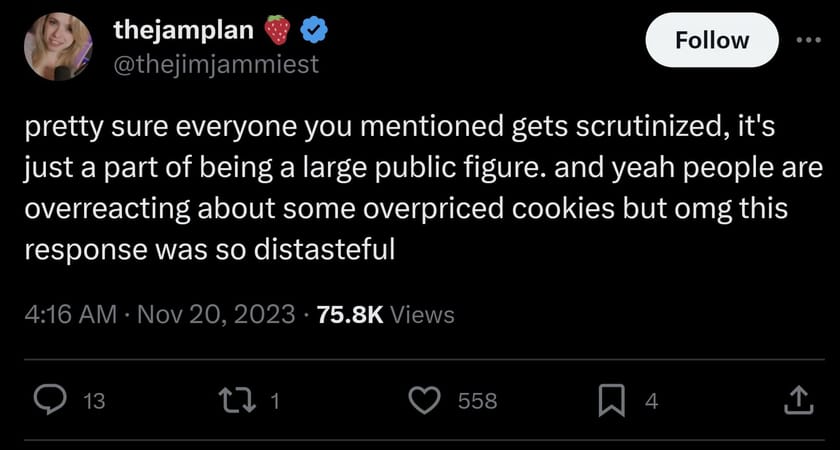
Task: Click the reply count of 13
Action: 92,402
